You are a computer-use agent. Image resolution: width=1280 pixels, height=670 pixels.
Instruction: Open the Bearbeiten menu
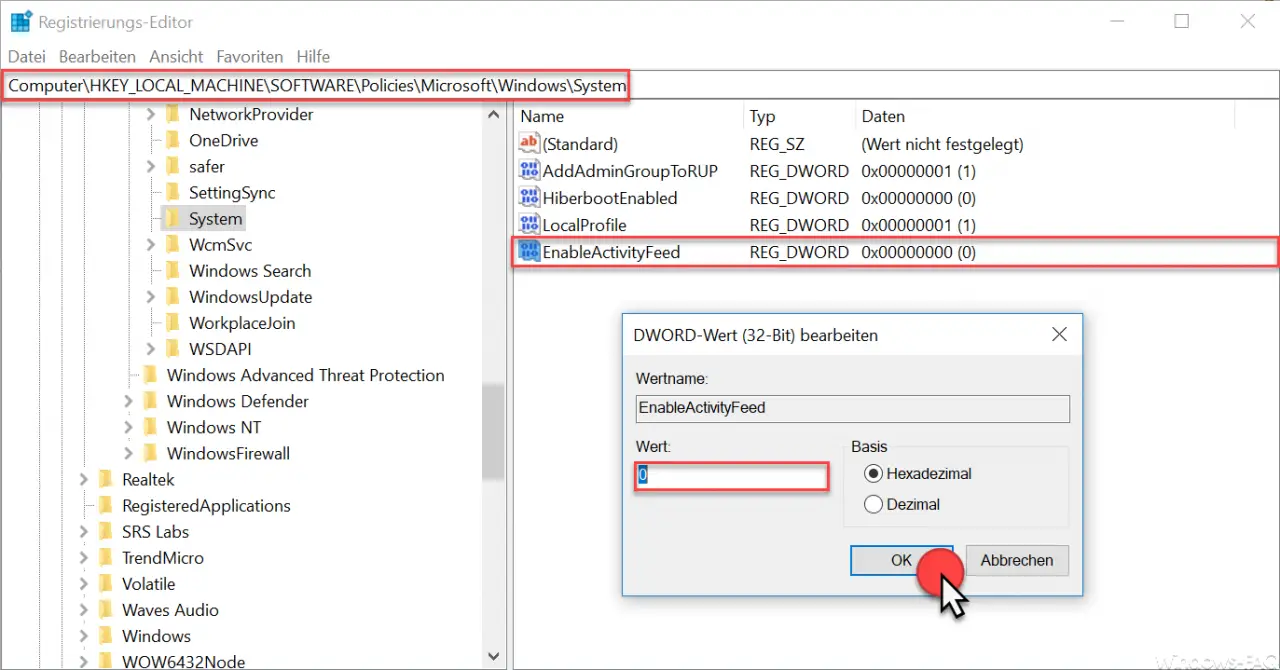point(97,57)
